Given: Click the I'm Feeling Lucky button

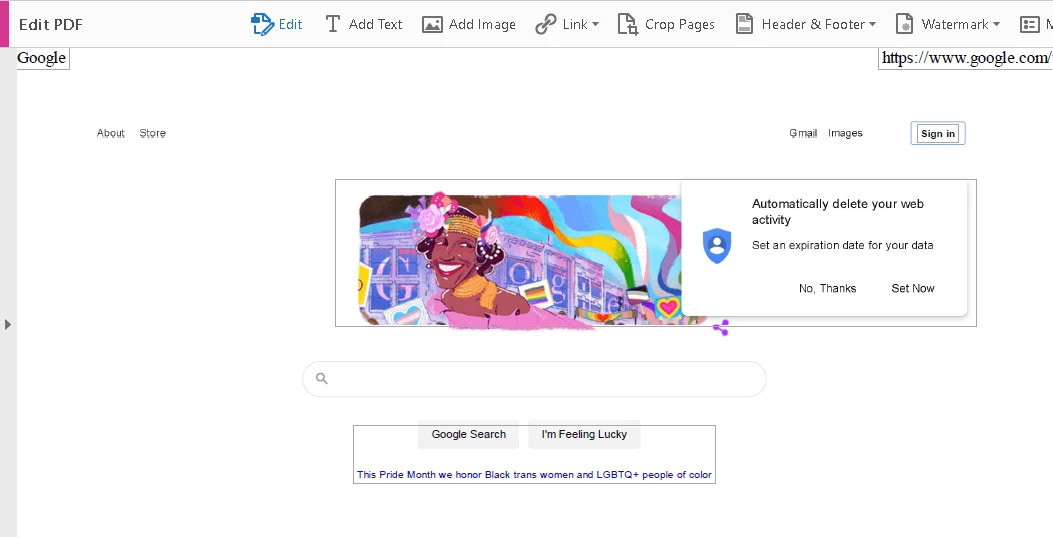Looking at the screenshot, I should tap(584, 434).
